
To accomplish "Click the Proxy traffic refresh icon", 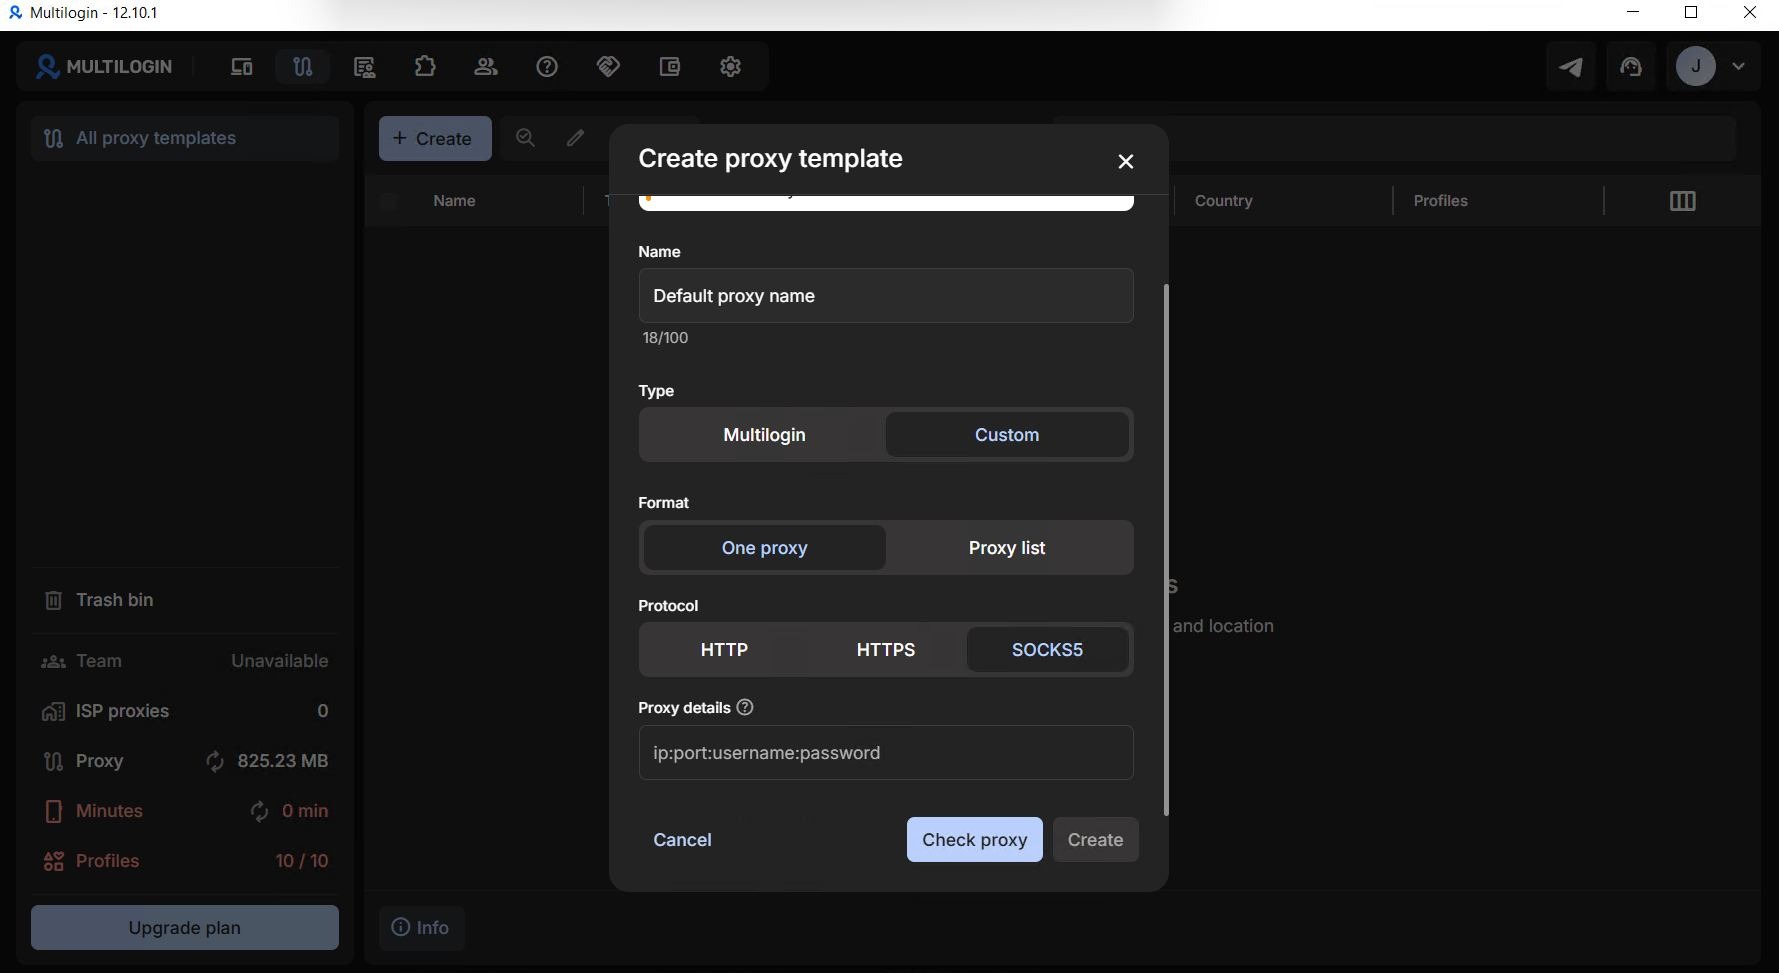I will (x=215, y=762).
